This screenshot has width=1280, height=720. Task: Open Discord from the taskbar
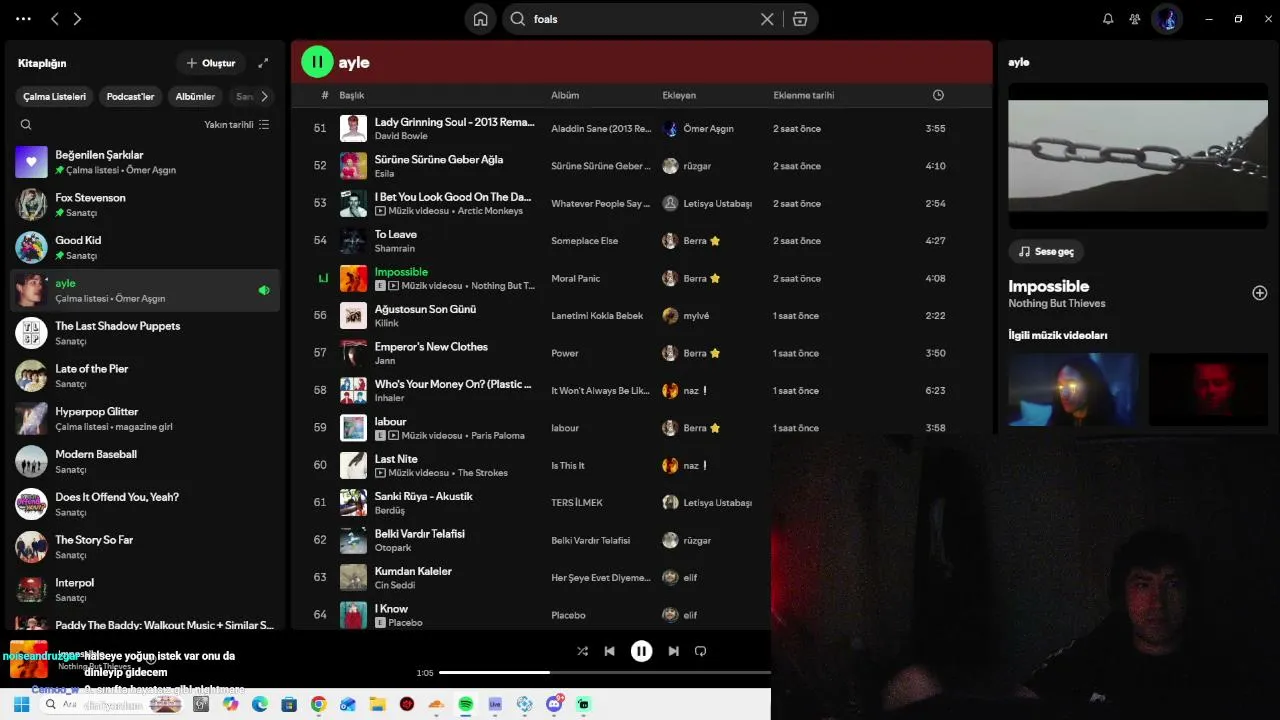[555, 704]
